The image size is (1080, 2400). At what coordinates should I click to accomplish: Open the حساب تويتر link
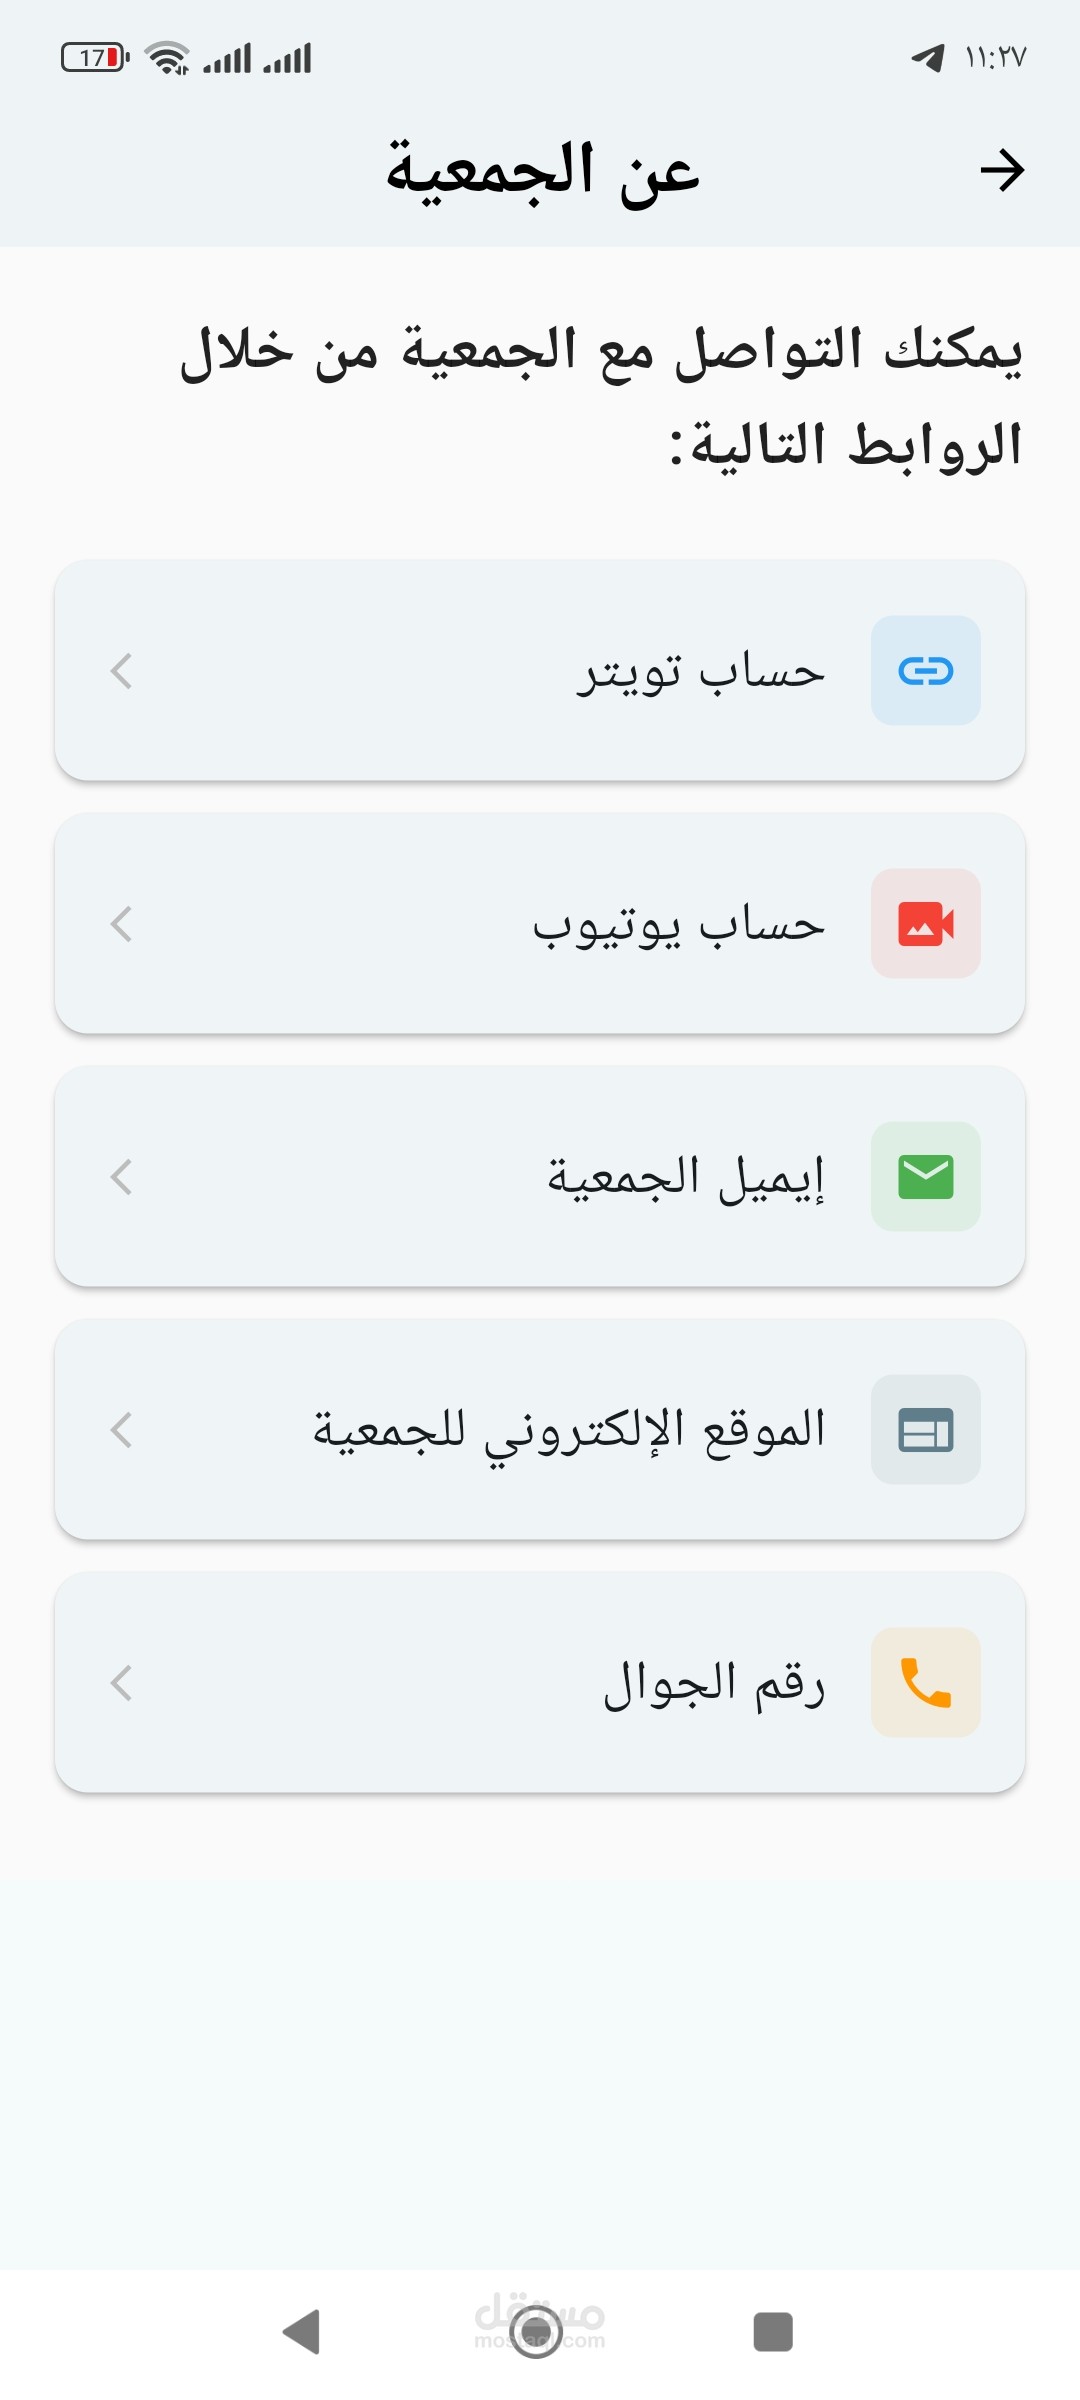point(700,672)
